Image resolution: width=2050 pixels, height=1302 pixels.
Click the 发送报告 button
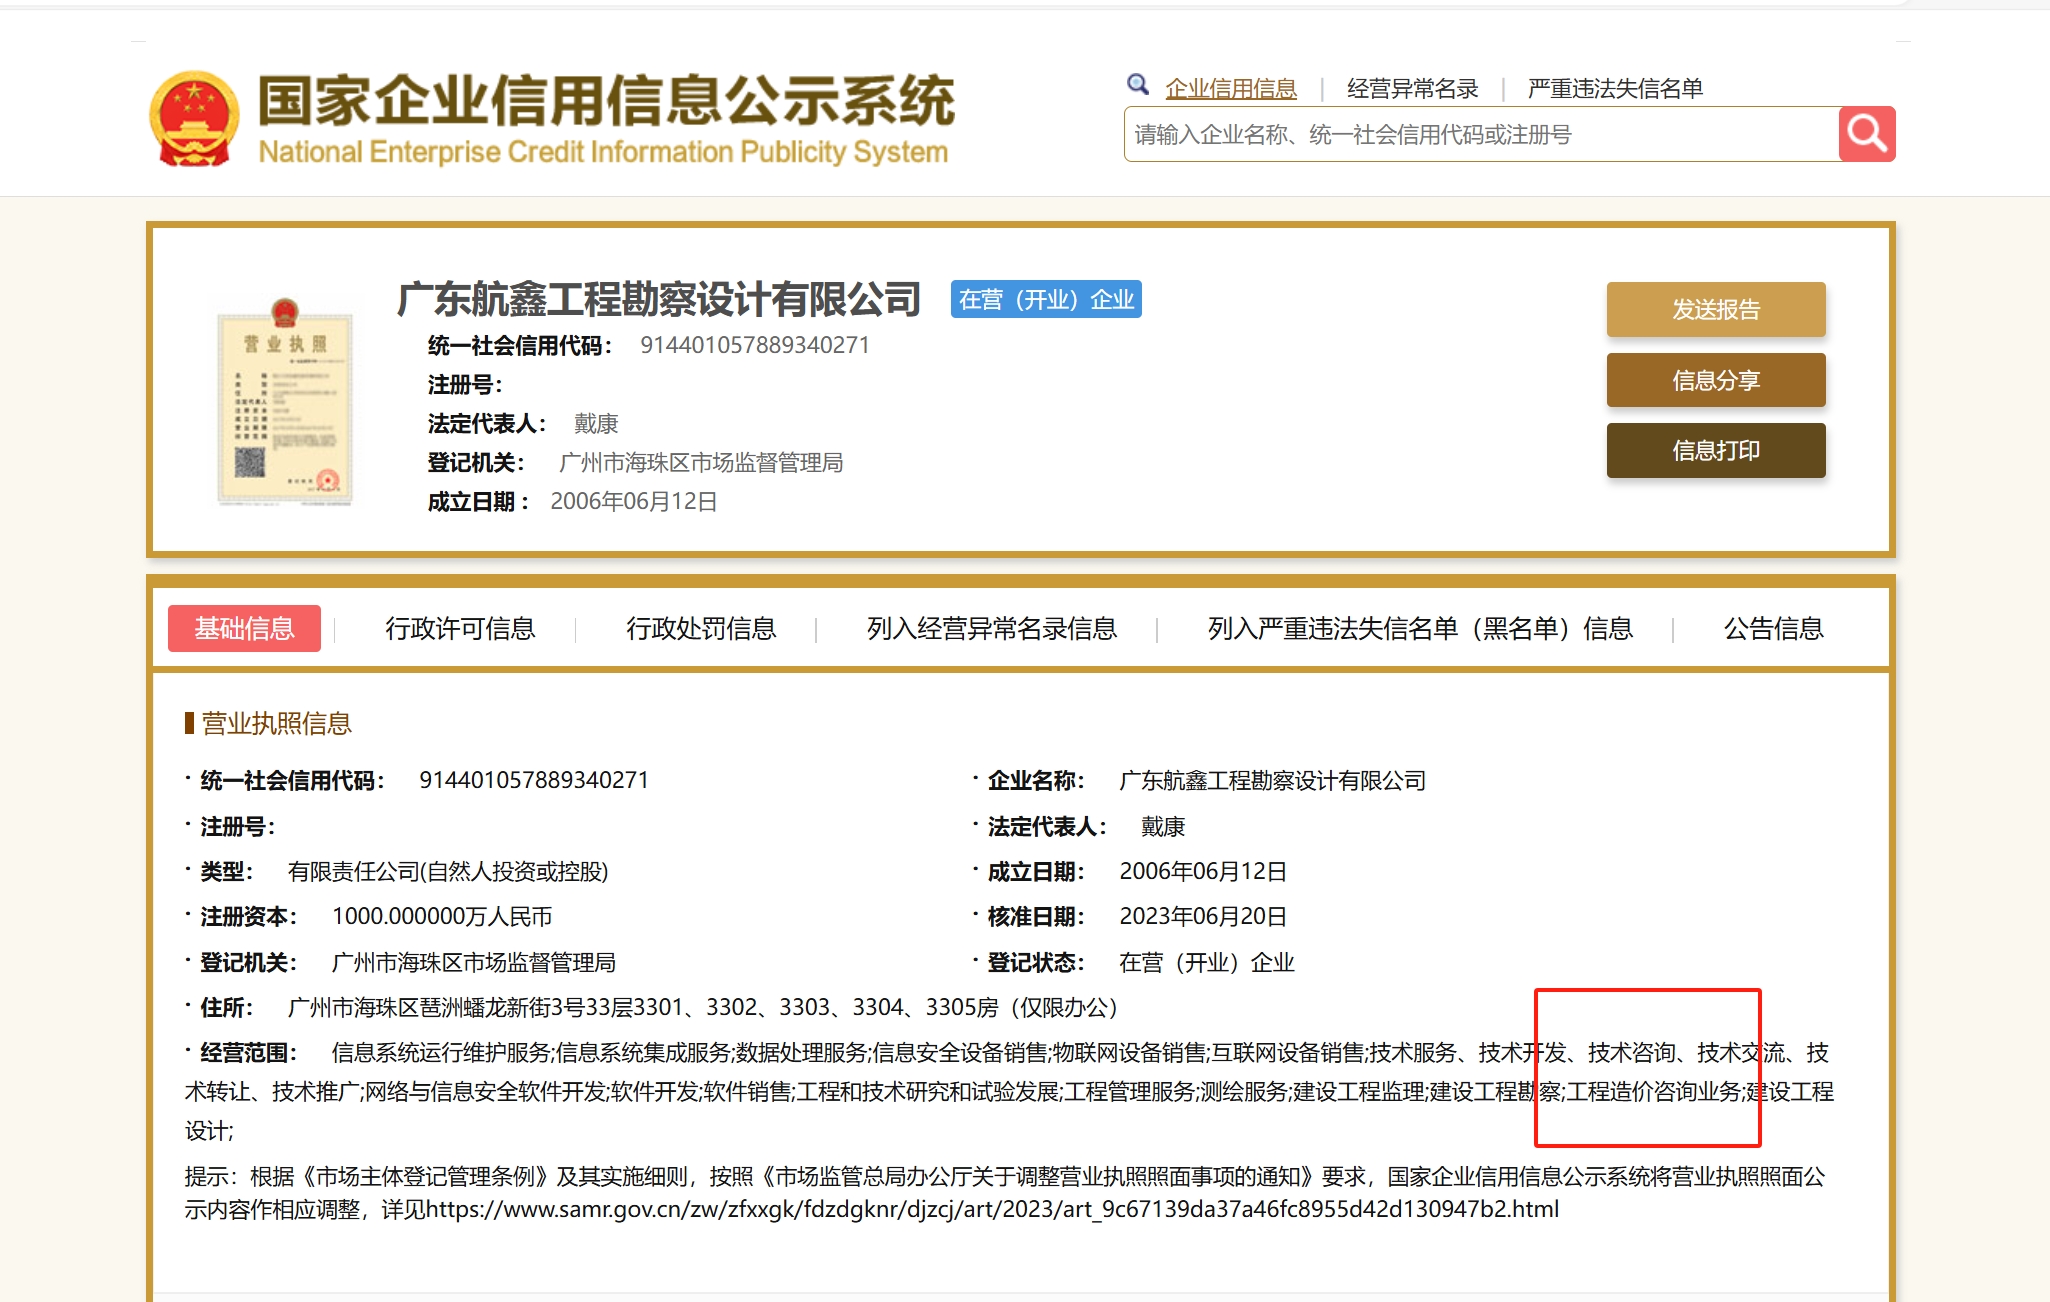[x=1715, y=310]
